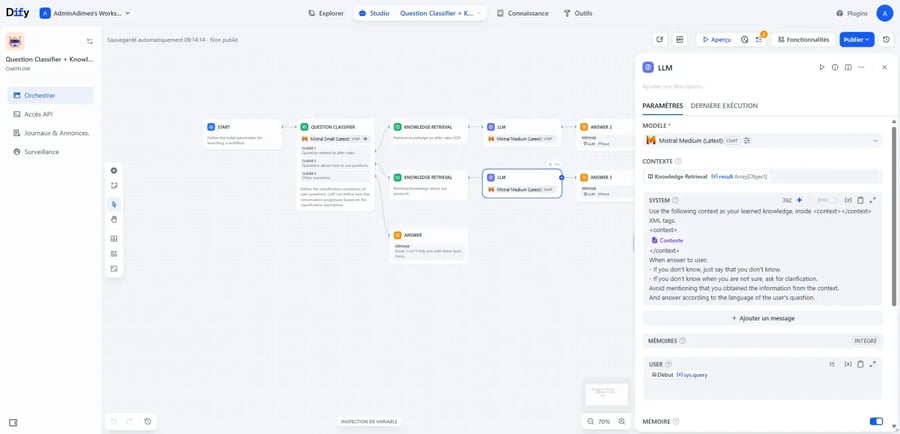
Task: Toggle the MÉMOIRE switch off
Action: [876, 422]
